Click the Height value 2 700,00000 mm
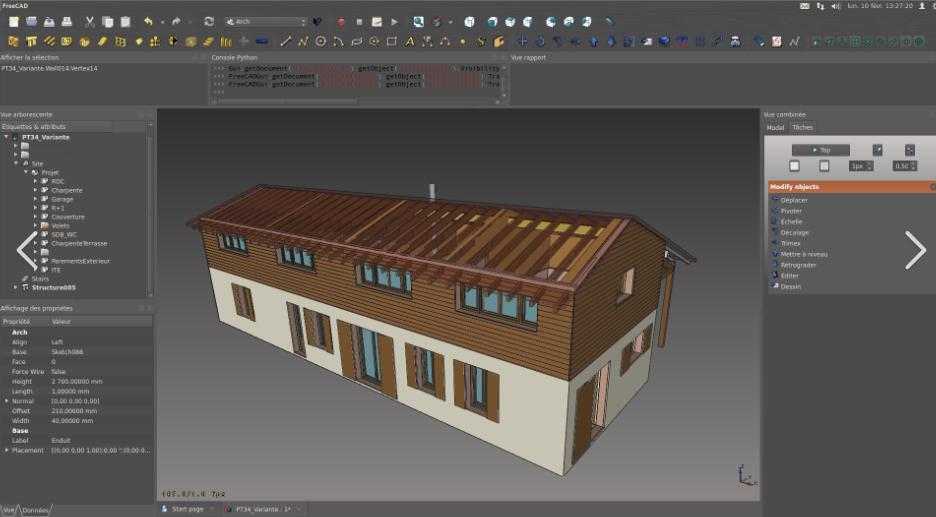The image size is (936, 517). [77, 381]
